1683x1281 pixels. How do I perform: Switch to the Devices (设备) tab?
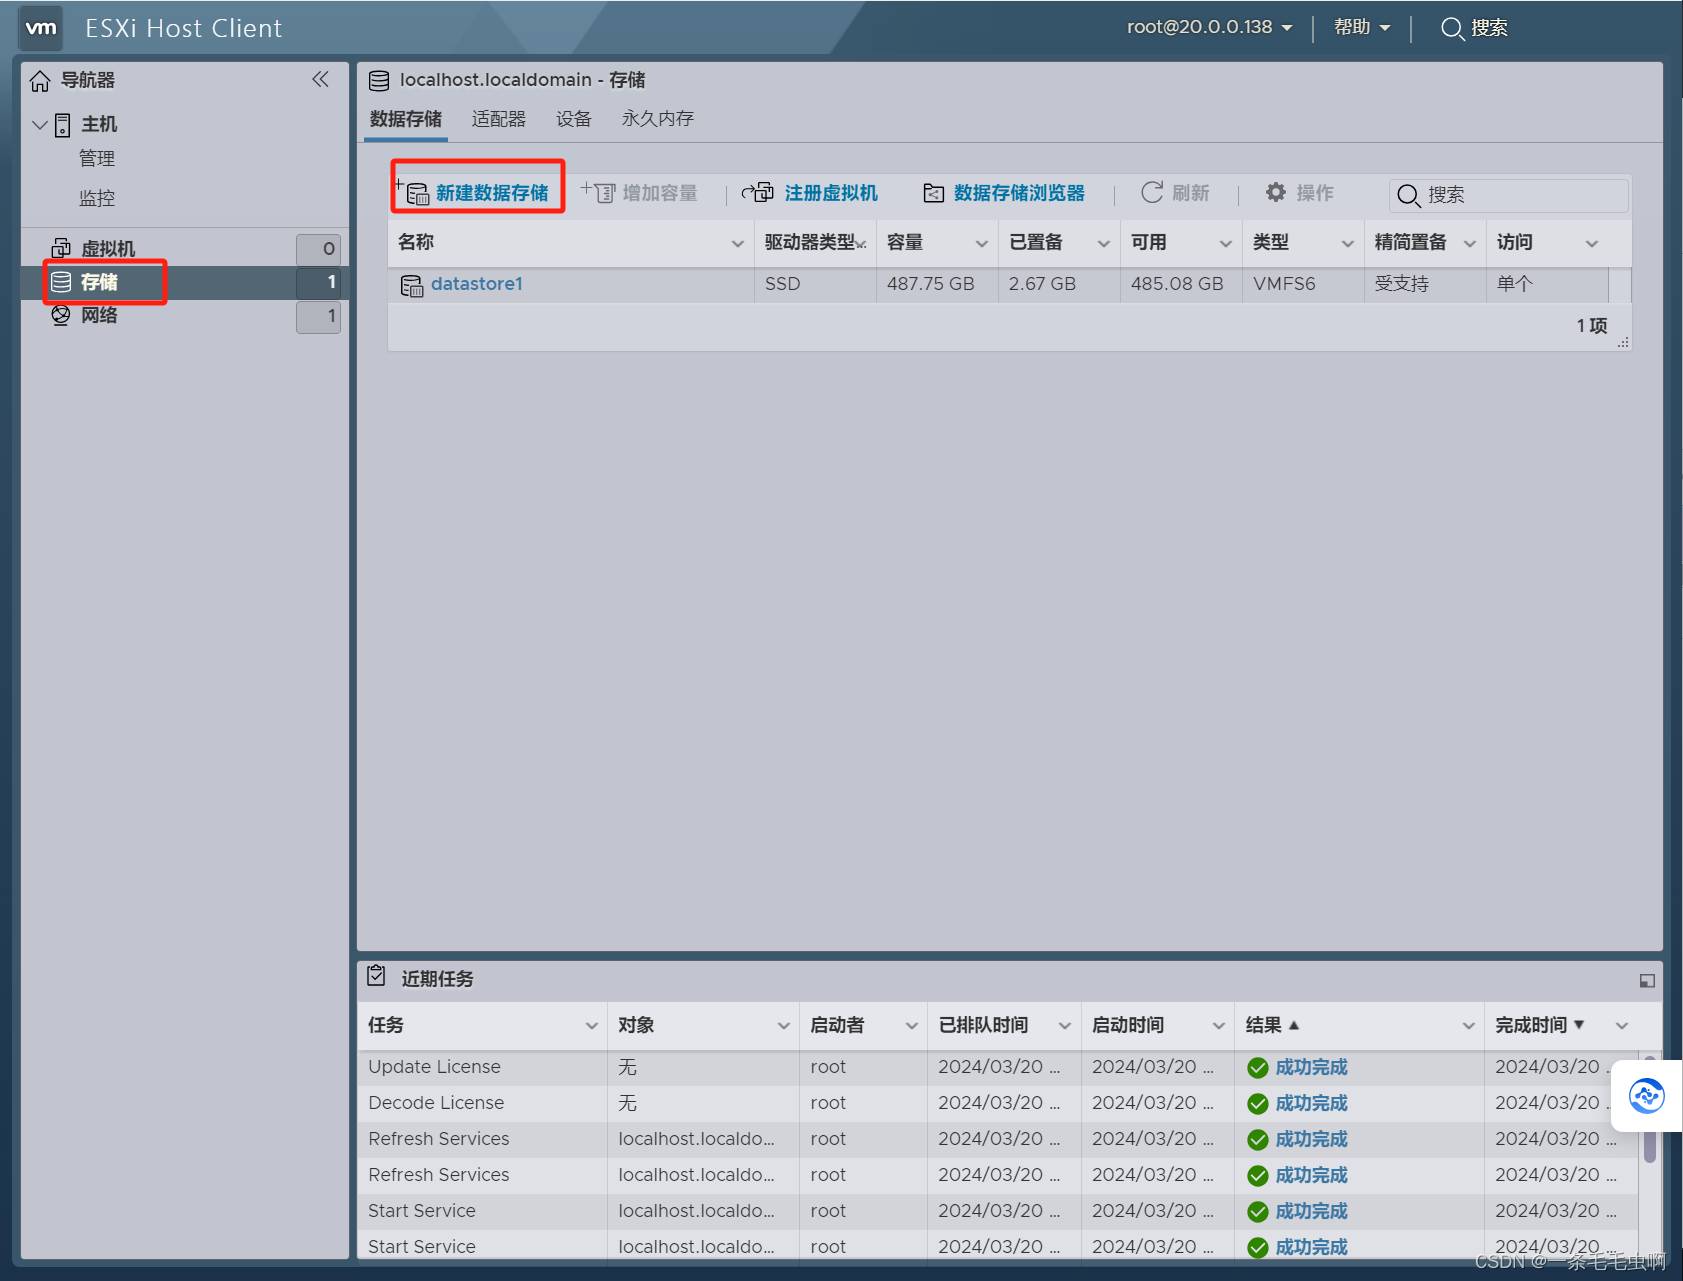[x=573, y=119]
